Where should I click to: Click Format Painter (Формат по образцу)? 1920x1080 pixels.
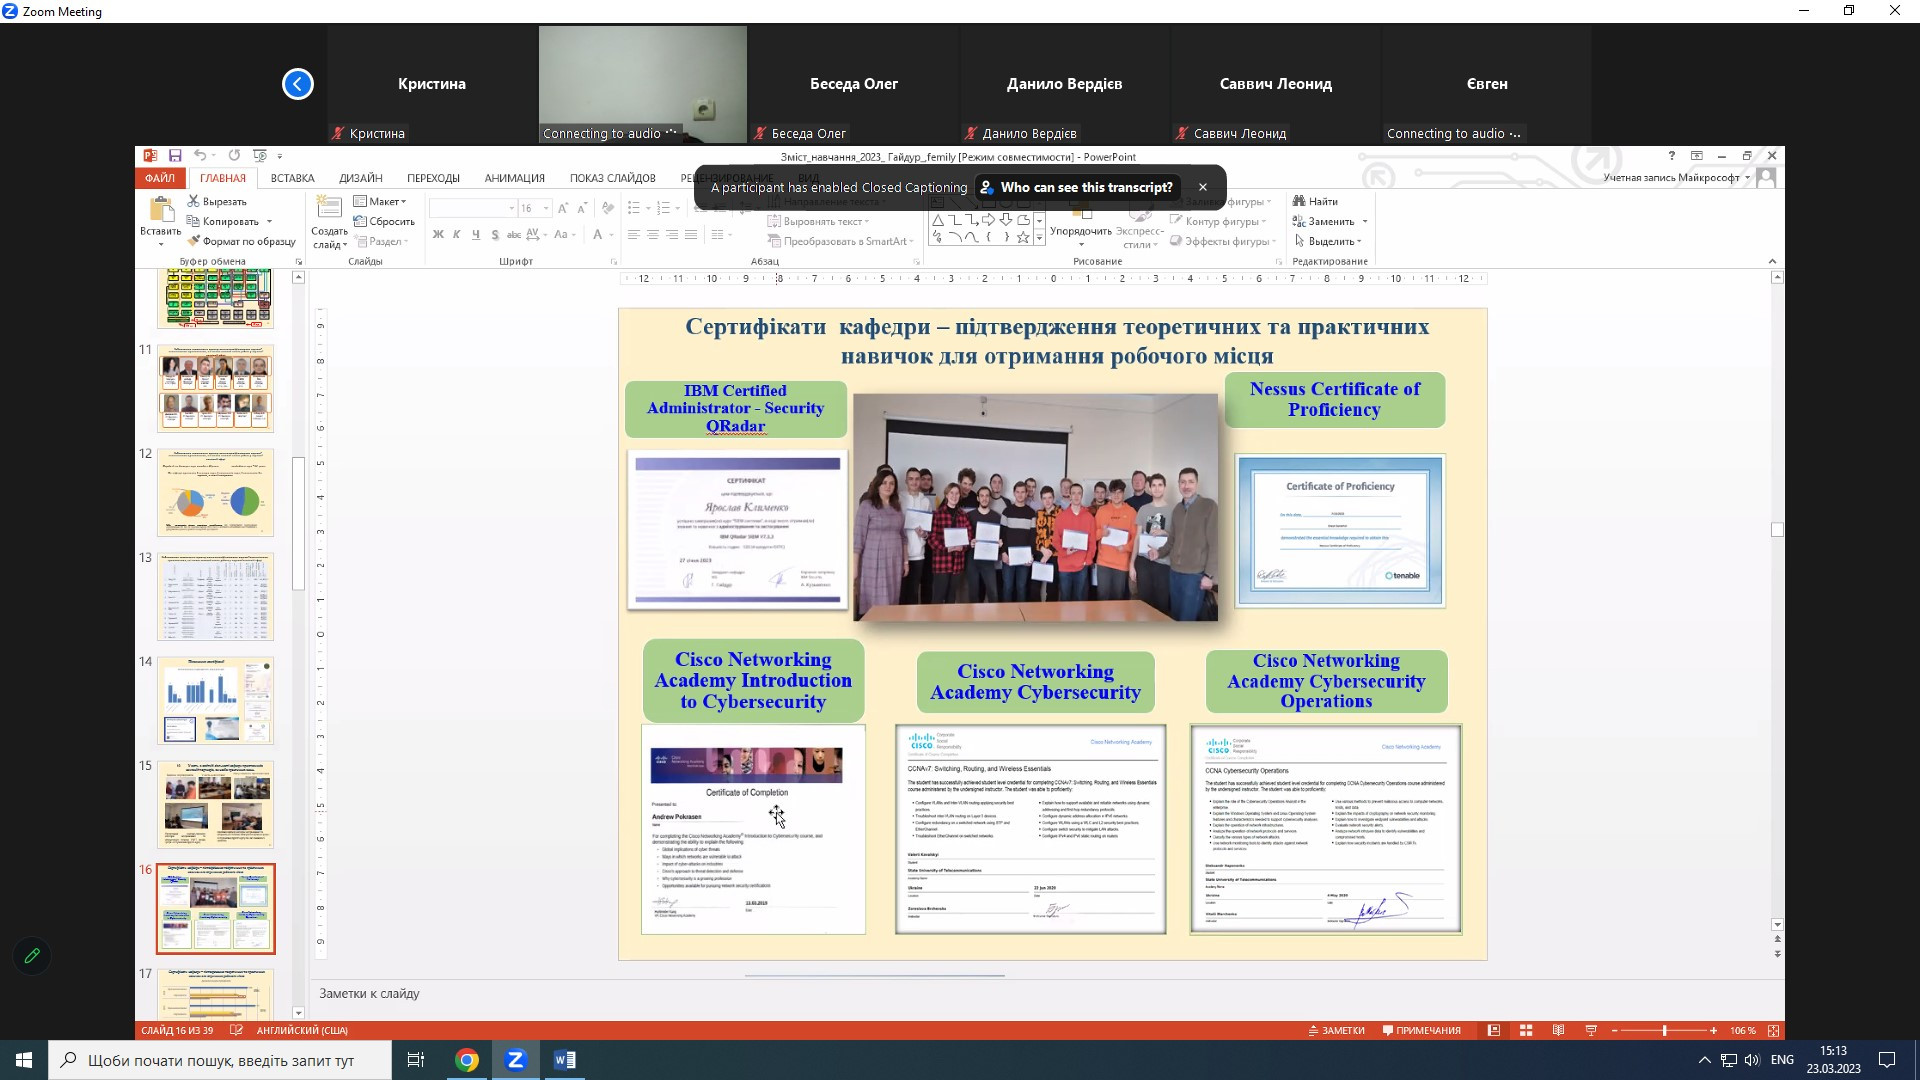[242, 242]
